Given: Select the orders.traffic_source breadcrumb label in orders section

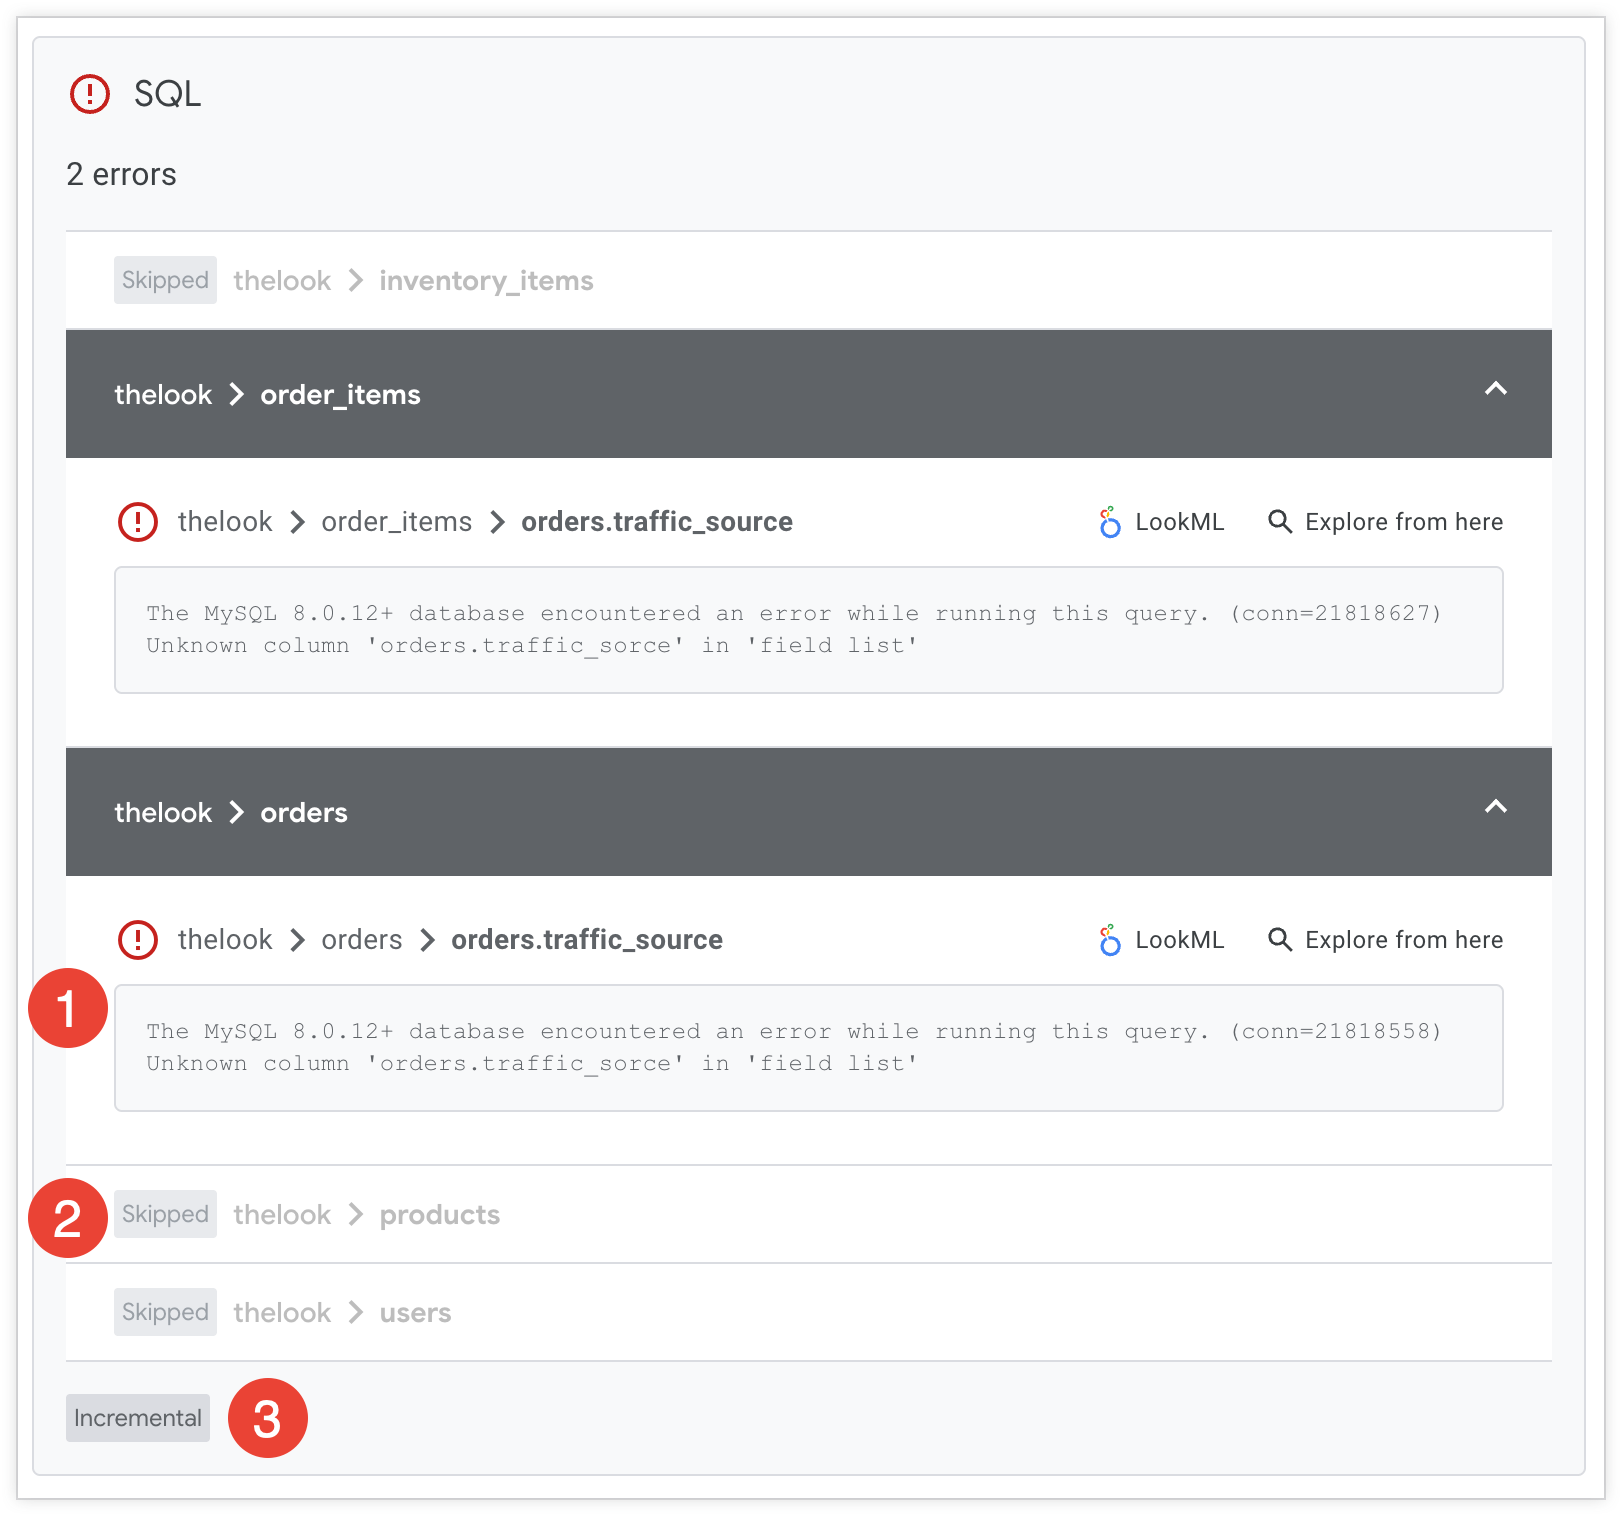Looking at the screenshot, I should (x=586, y=939).
